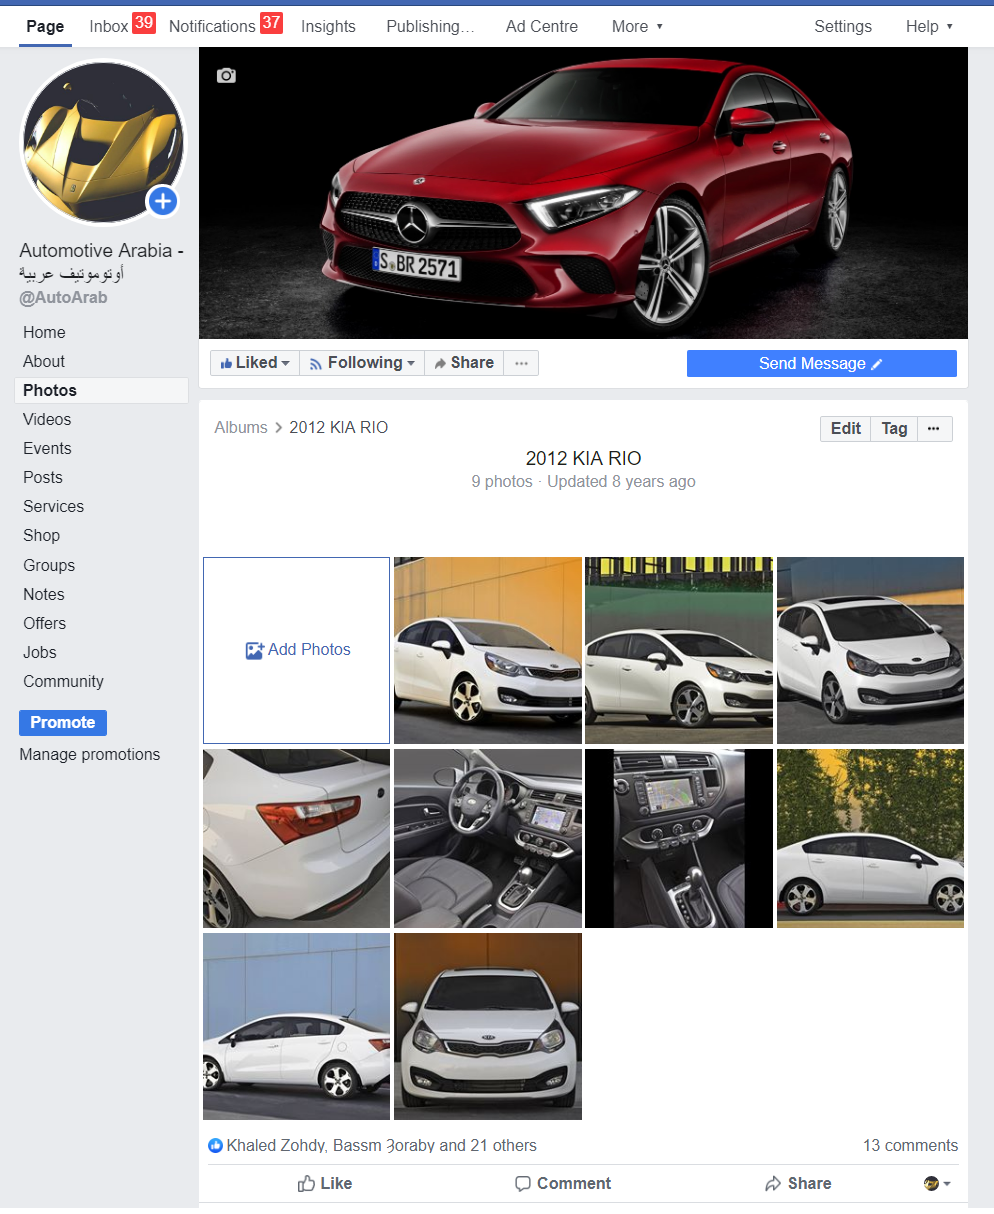This screenshot has width=994, height=1214.
Task: Click the cover photo camera icon
Action: click(227, 76)
